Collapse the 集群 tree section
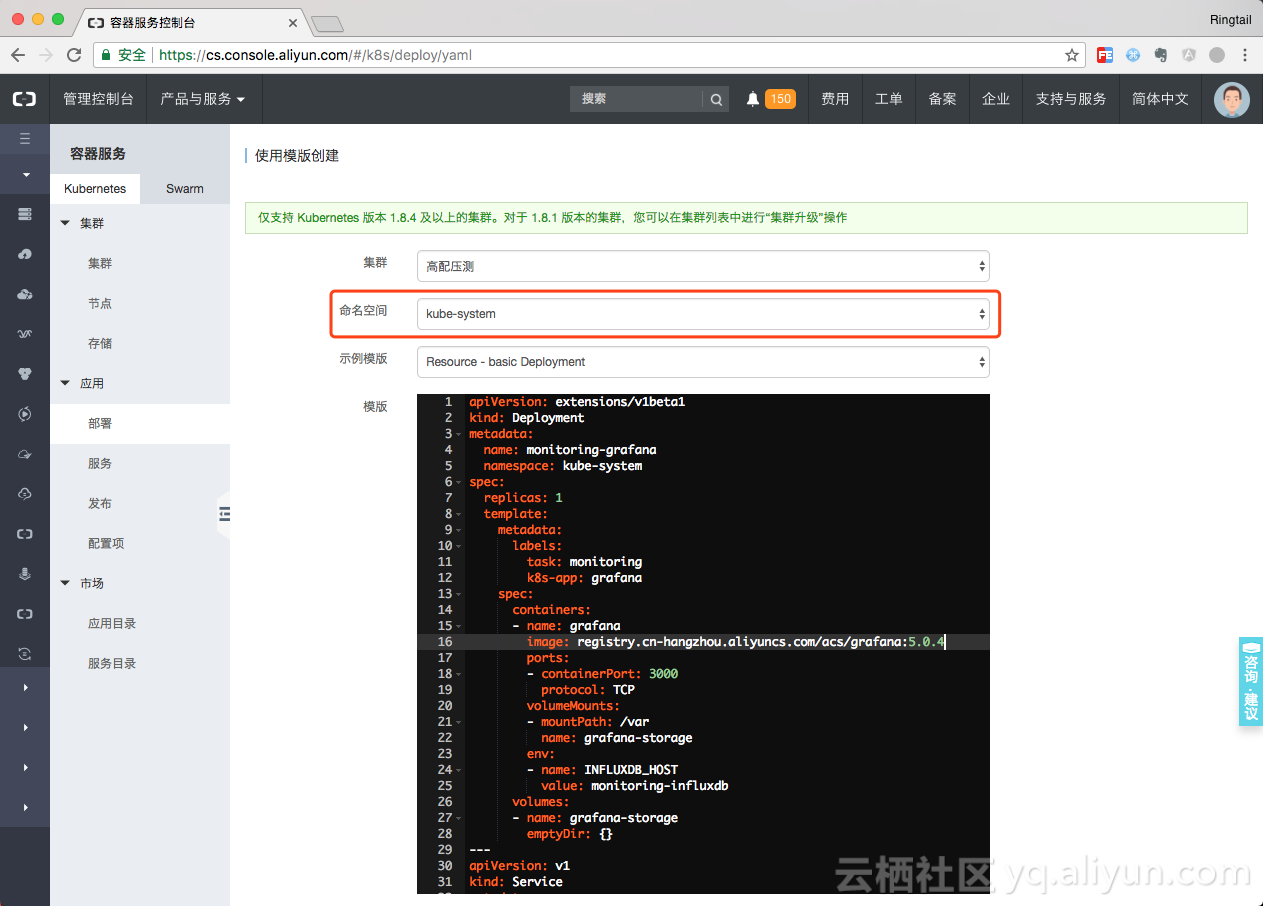 tap(66, 223)
